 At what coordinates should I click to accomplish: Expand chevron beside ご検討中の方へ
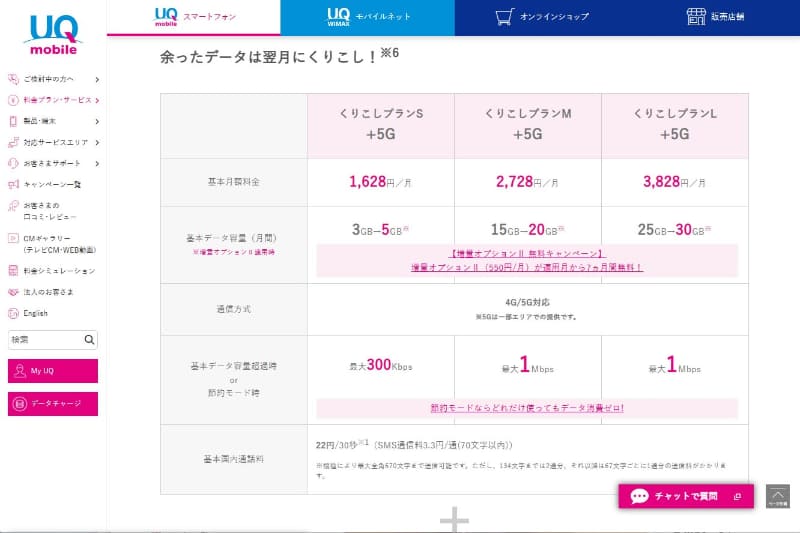97,80
